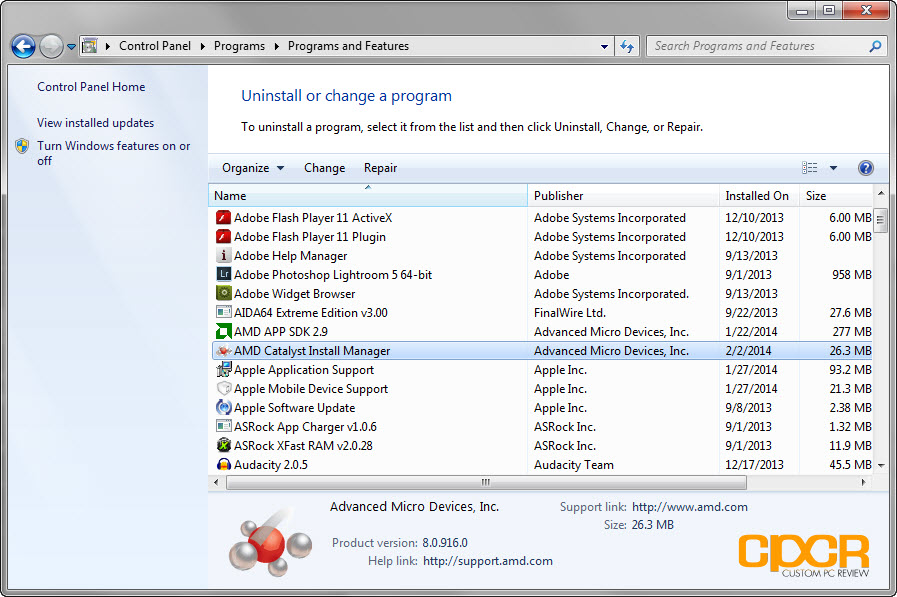Click the Audacity headphones icon
897x597 pixels.
point(223,464)
